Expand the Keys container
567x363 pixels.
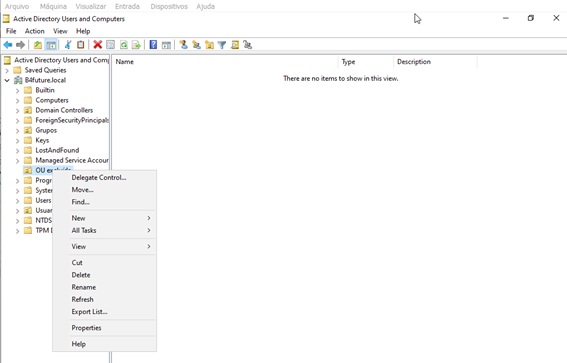click(x=17, y=141)
